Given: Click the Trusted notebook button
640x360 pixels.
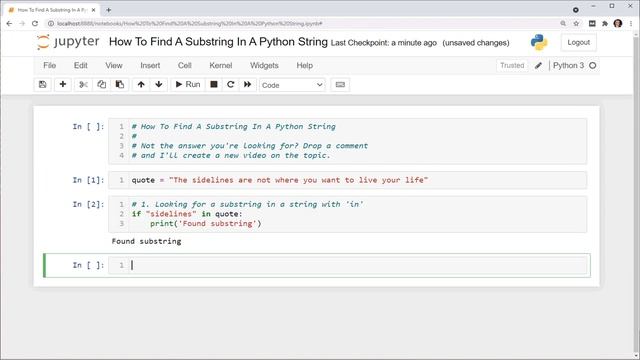Looking at the screenshot, I should tap(512, 65).
